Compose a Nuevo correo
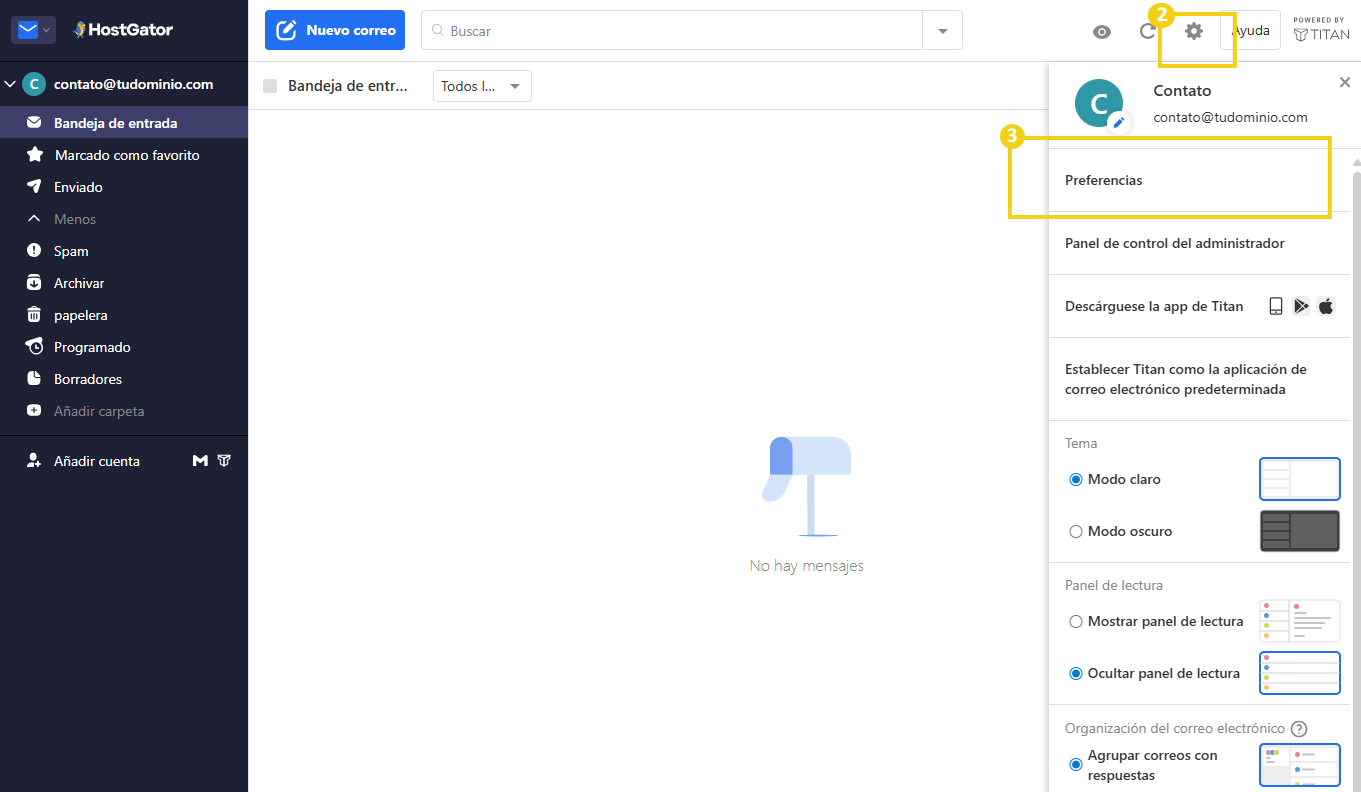This screenshot has width=1361, height=792. 334,30
